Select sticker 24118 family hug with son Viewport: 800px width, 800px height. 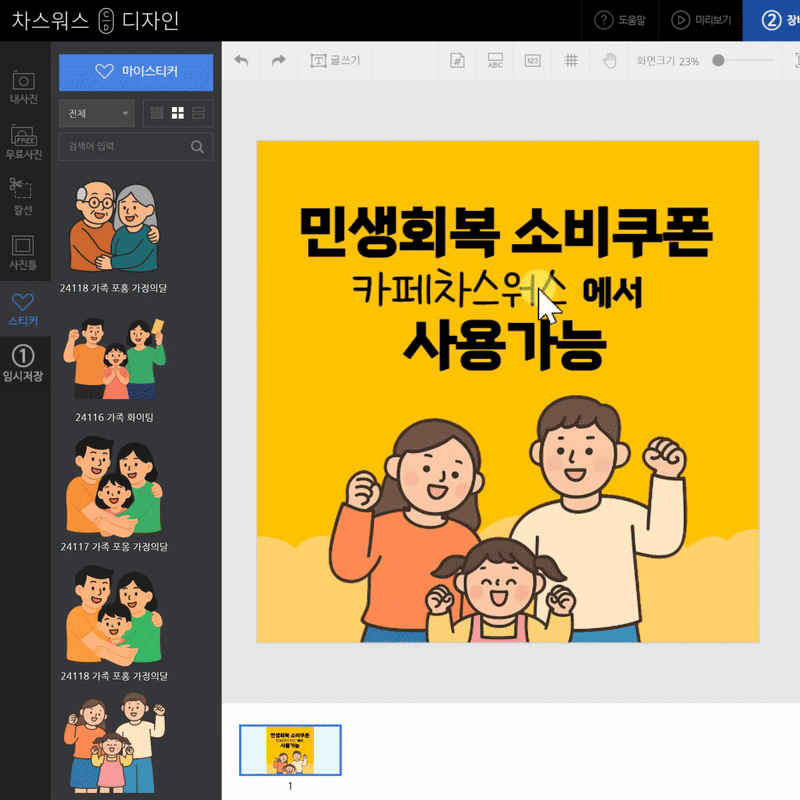114,614
